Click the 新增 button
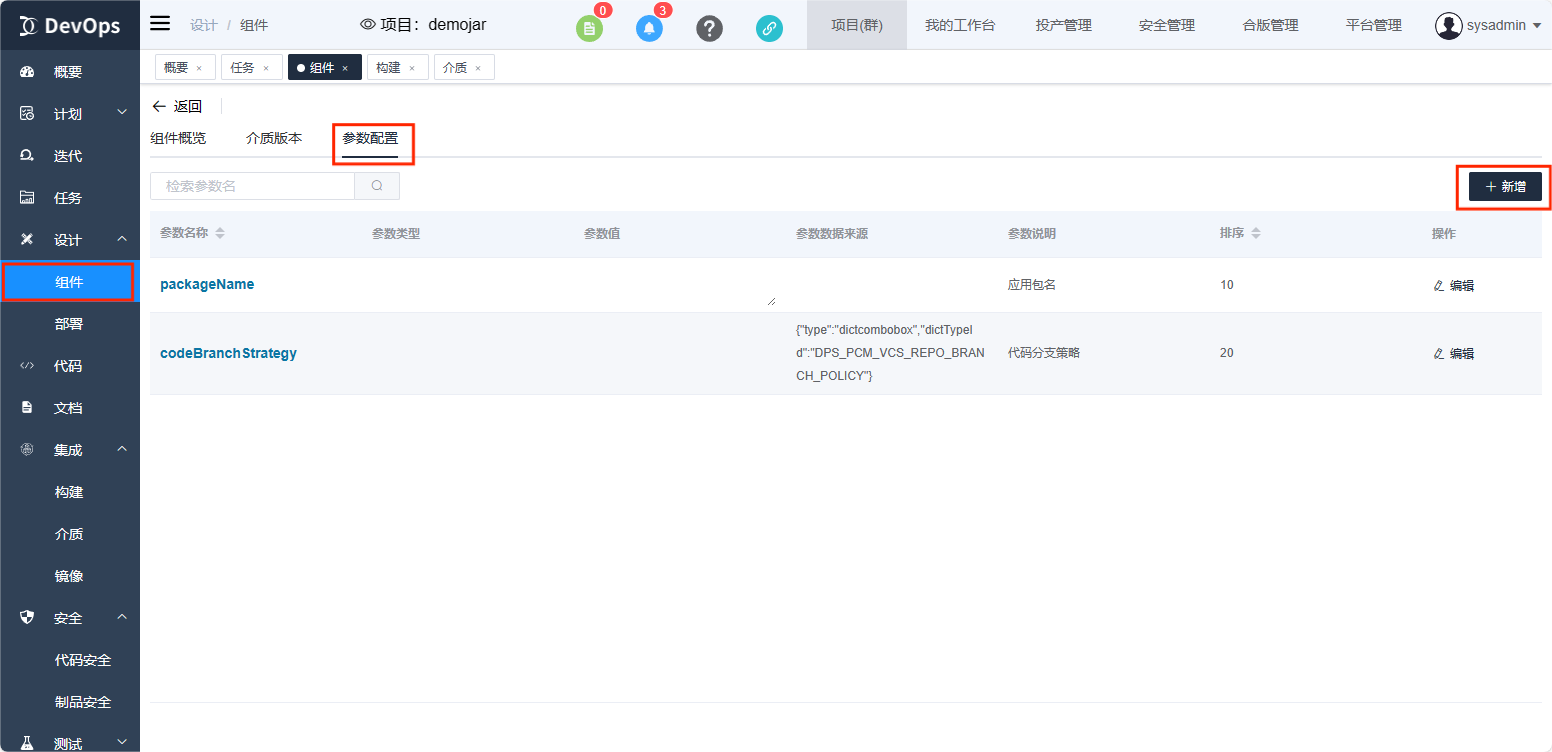This screenshot has width=1552, height=752. pyautogui.click(x=1505, y=187)
